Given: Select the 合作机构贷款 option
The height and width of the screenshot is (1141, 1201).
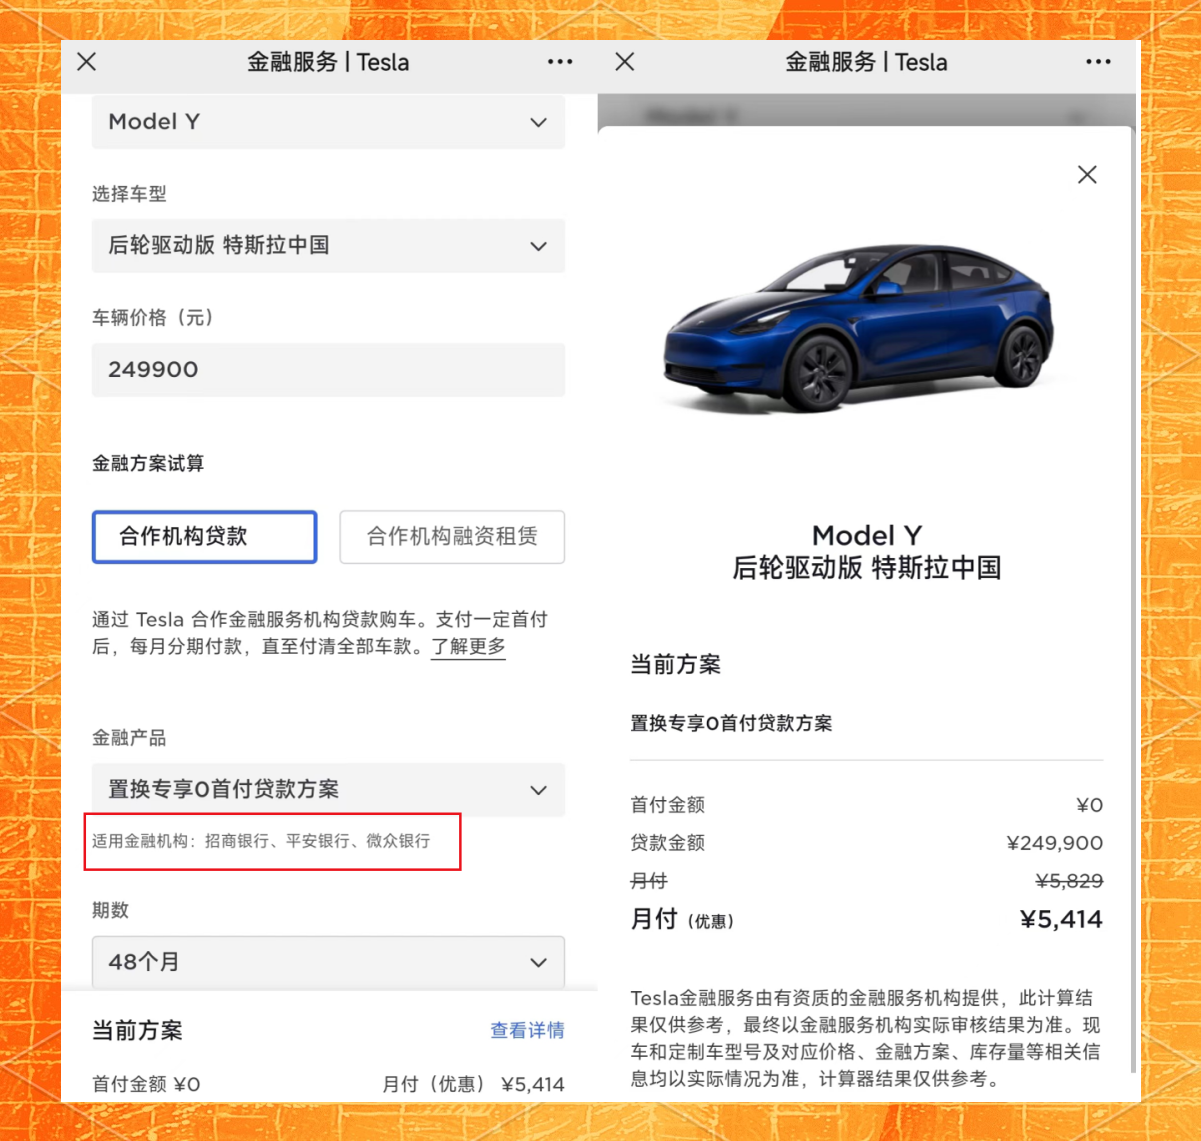Looking at the screenshot, I should 204,537.
